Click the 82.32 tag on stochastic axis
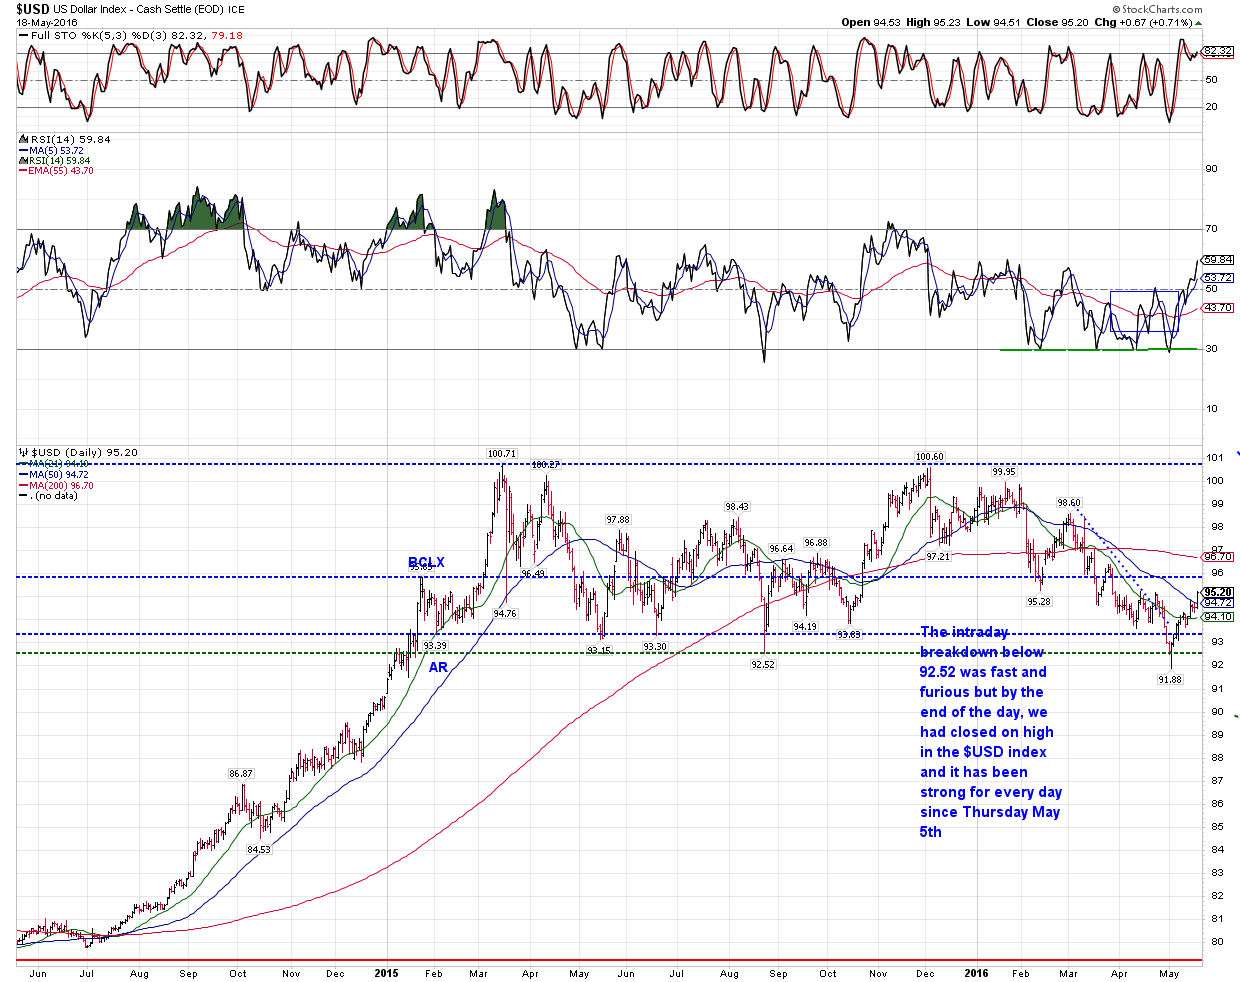The width and height of the screenshot is (1240, 982). (x=1217, y=51)
